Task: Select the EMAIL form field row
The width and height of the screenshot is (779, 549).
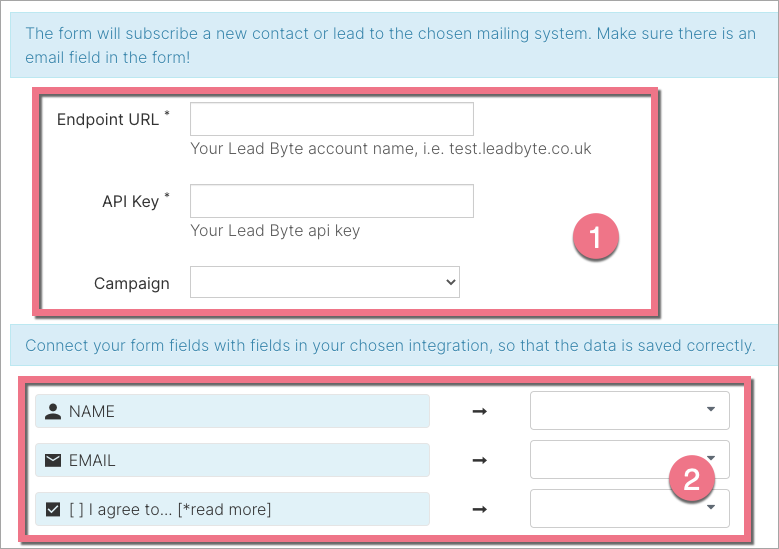Action: click(x=232, y=460)
